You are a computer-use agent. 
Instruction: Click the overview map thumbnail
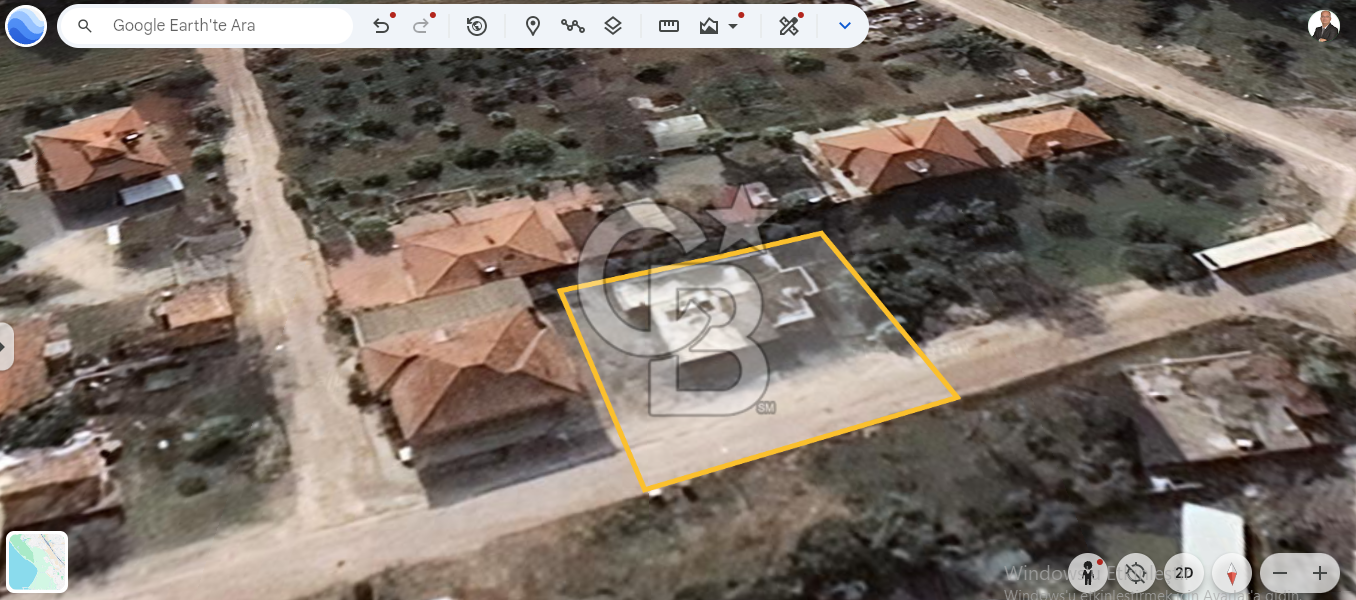pos(37,562)
